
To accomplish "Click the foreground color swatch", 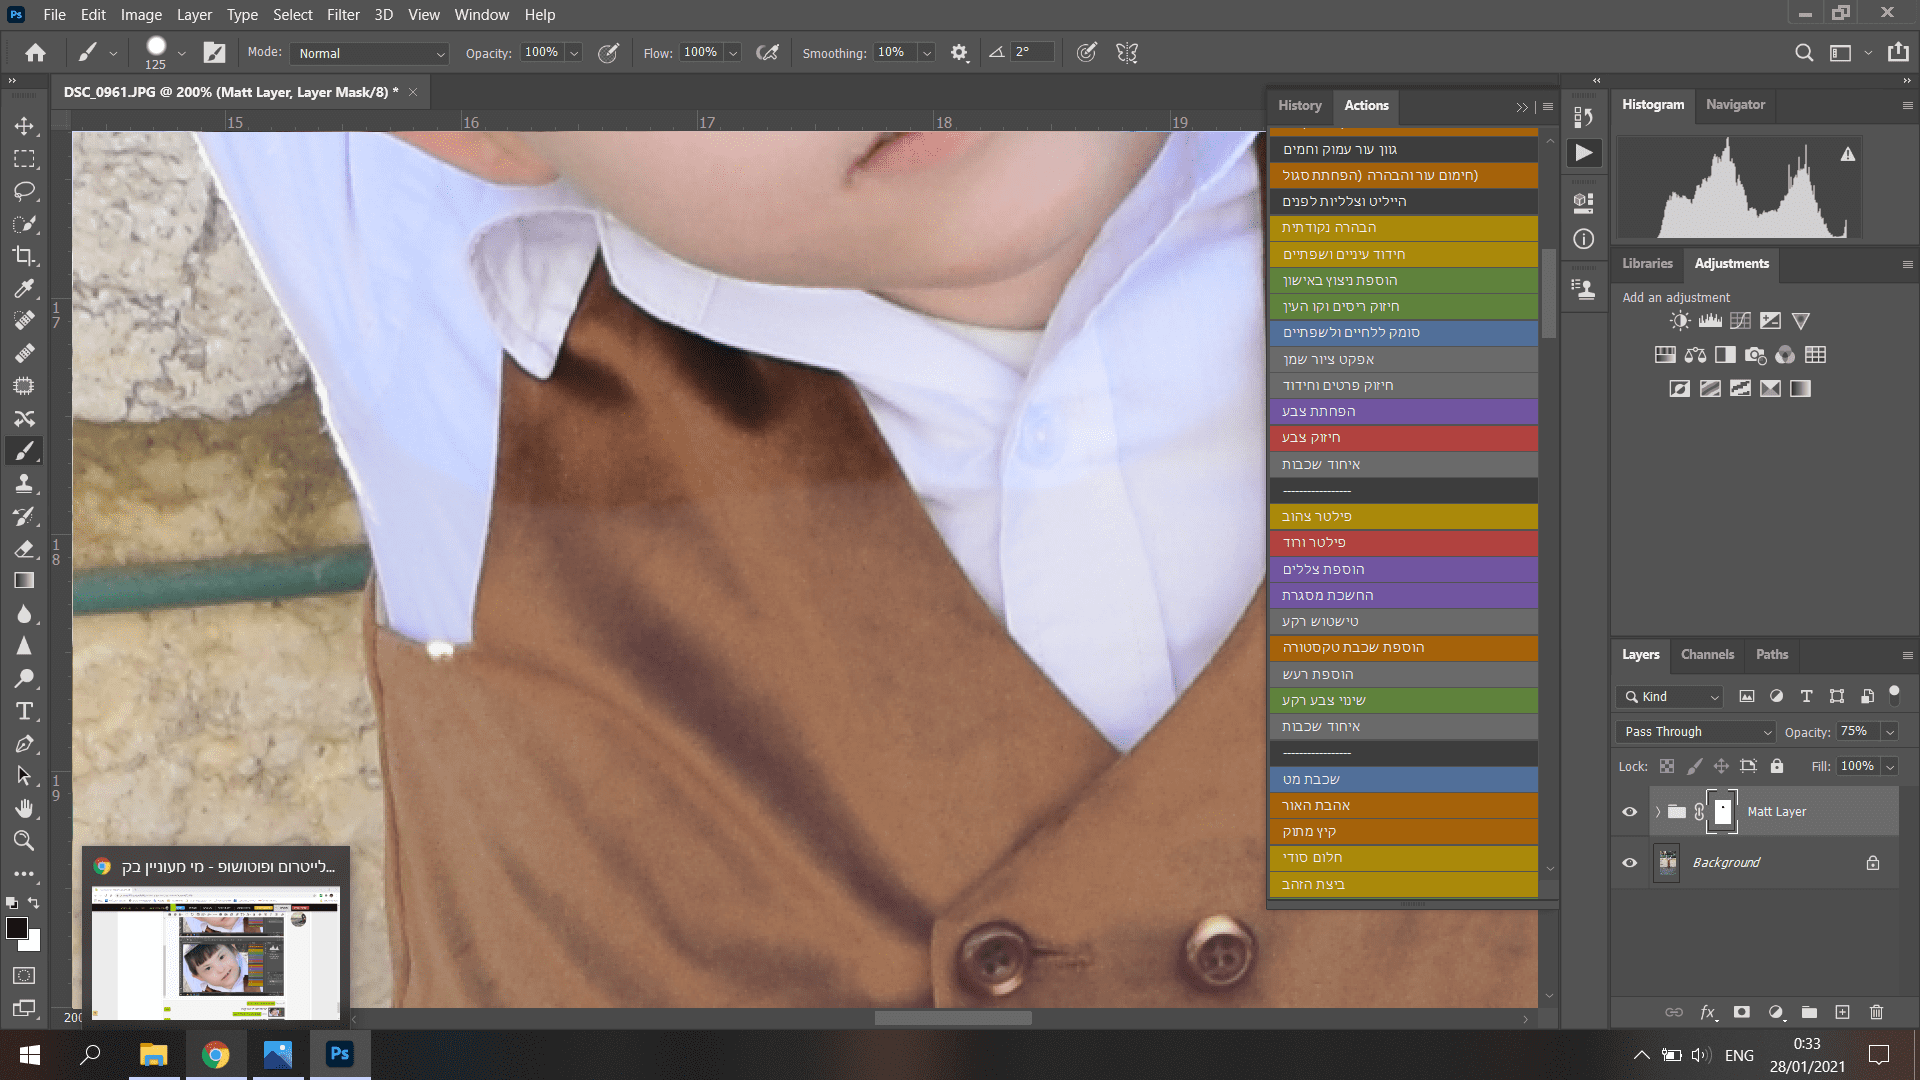I will coord(17,928).
